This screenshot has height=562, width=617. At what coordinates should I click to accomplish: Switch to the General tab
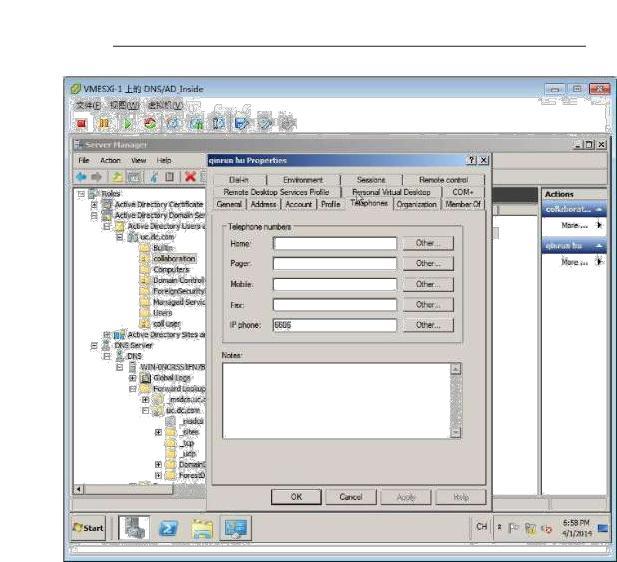229,204
